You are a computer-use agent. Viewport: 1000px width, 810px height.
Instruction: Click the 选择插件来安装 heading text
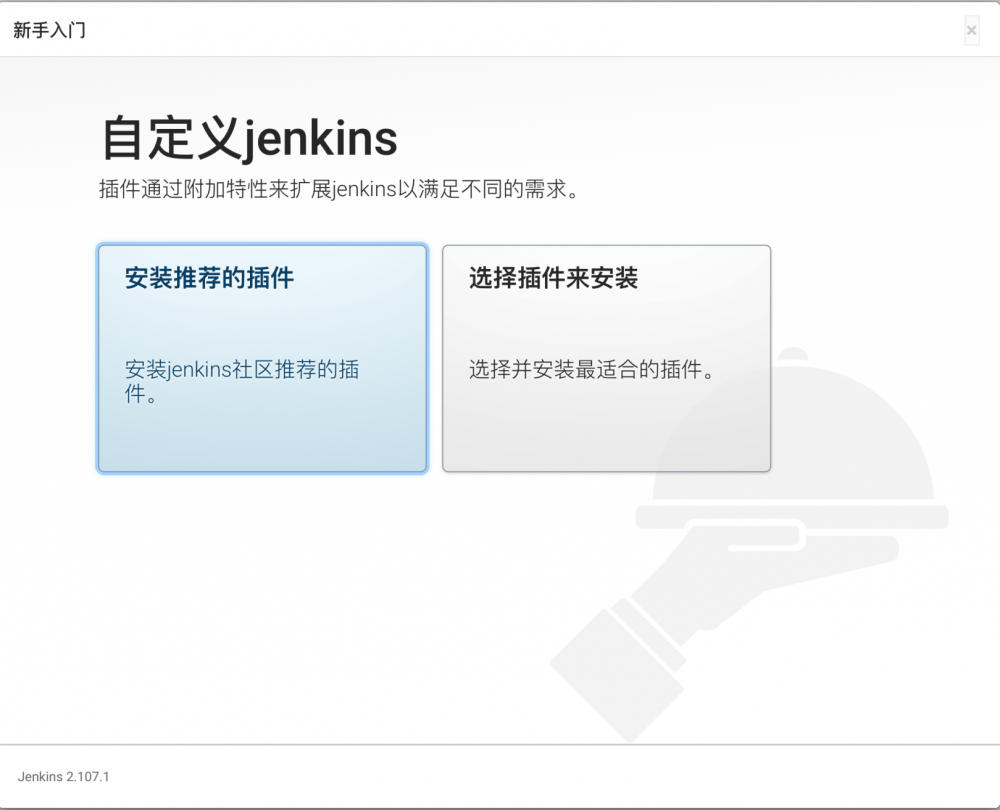point(552,278)
